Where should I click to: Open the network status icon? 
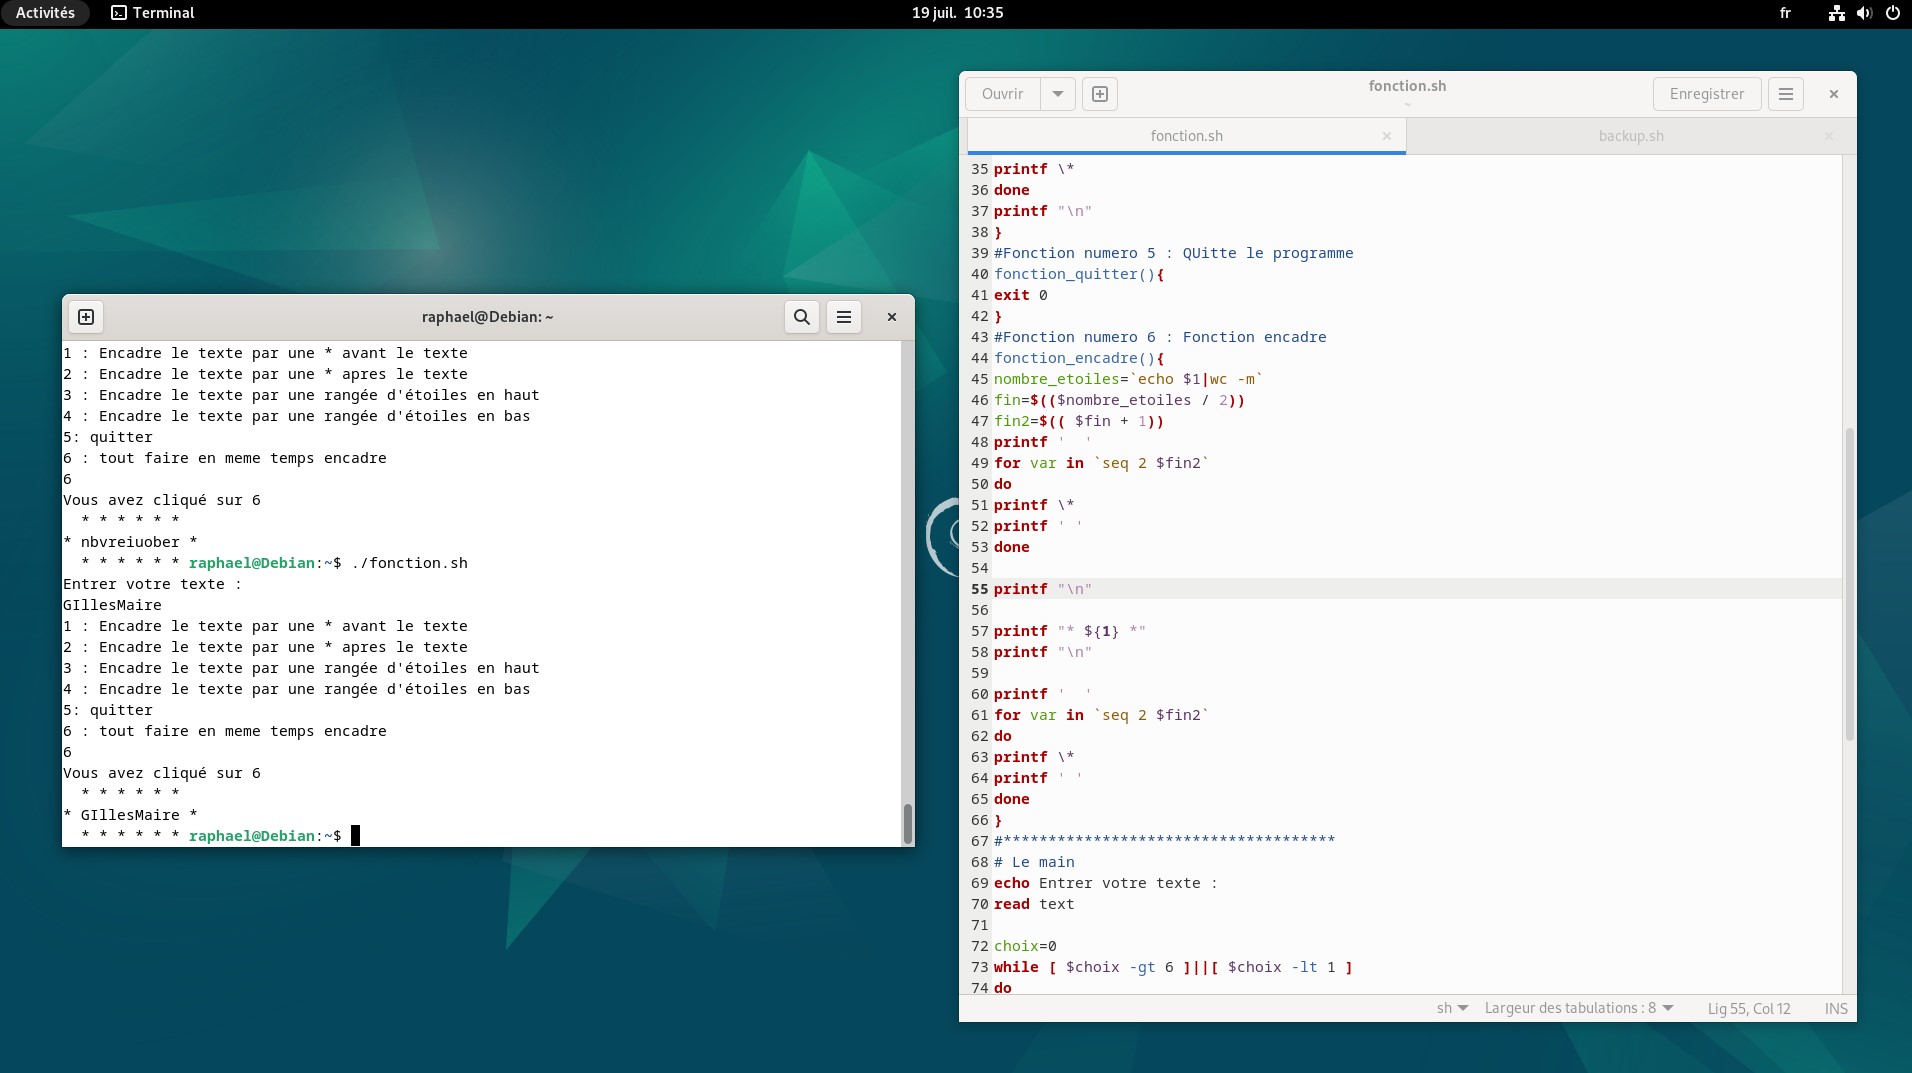click(1836, 13)
